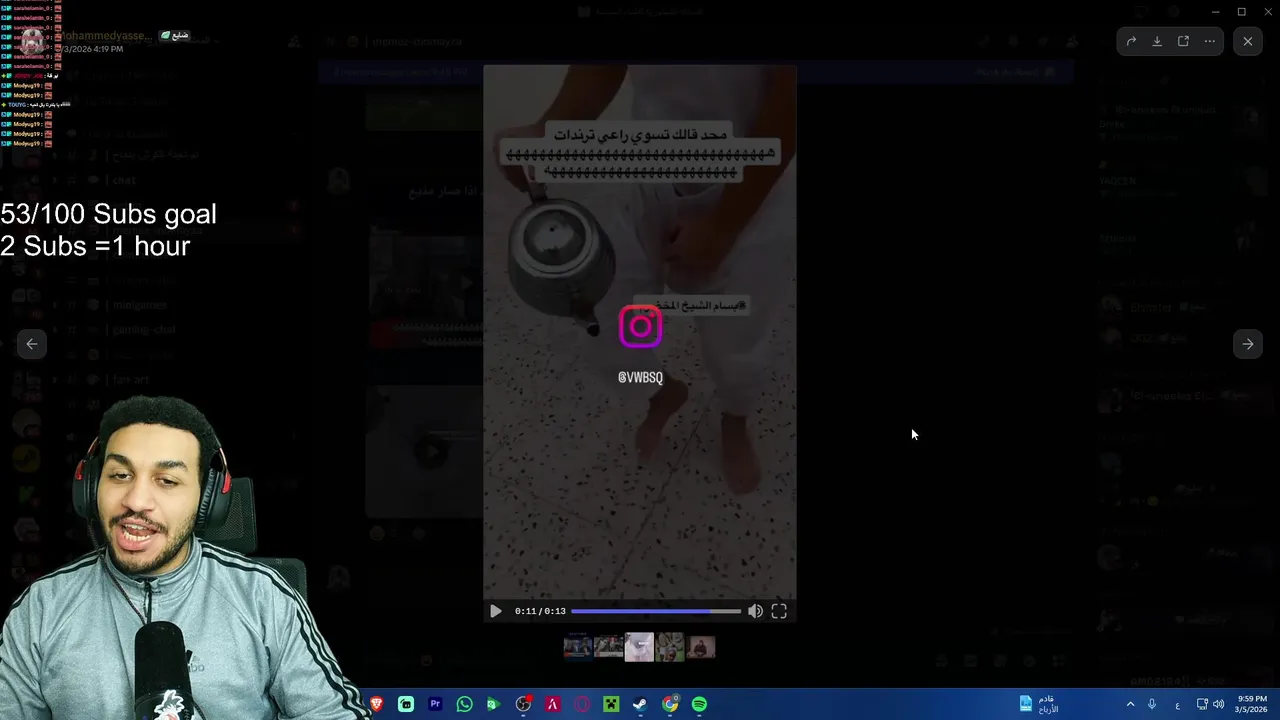Click the @VWBSQ handle text
This screenshot has height=720, width=1280.
640,377
